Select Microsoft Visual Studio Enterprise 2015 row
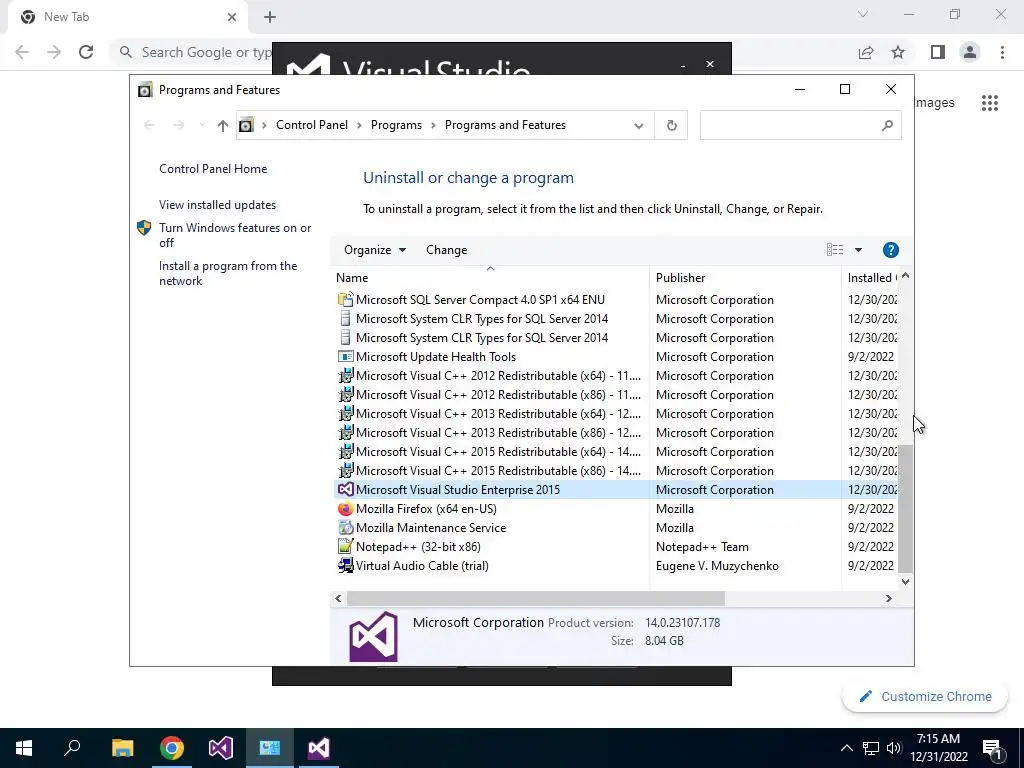This screenshot has height=768, width=1024. click(616, 489)
